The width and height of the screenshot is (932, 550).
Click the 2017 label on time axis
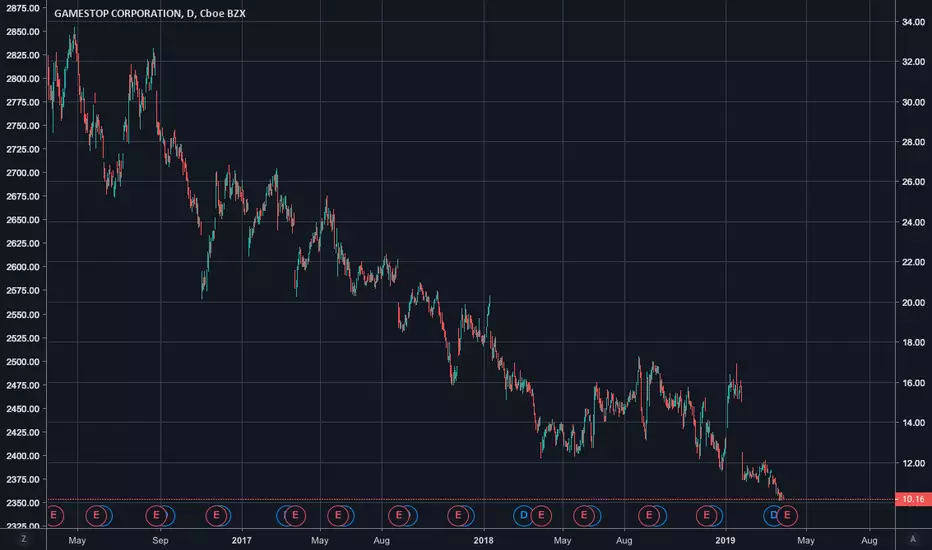pos(241,540)
